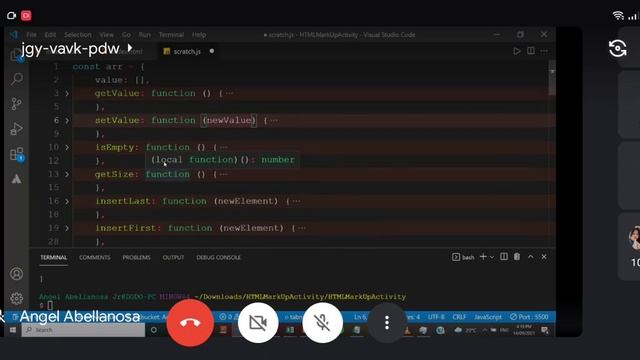Switch to the TERMINAL panel tab
This screenshot has height=360, width=640.
tap(53, 257)
